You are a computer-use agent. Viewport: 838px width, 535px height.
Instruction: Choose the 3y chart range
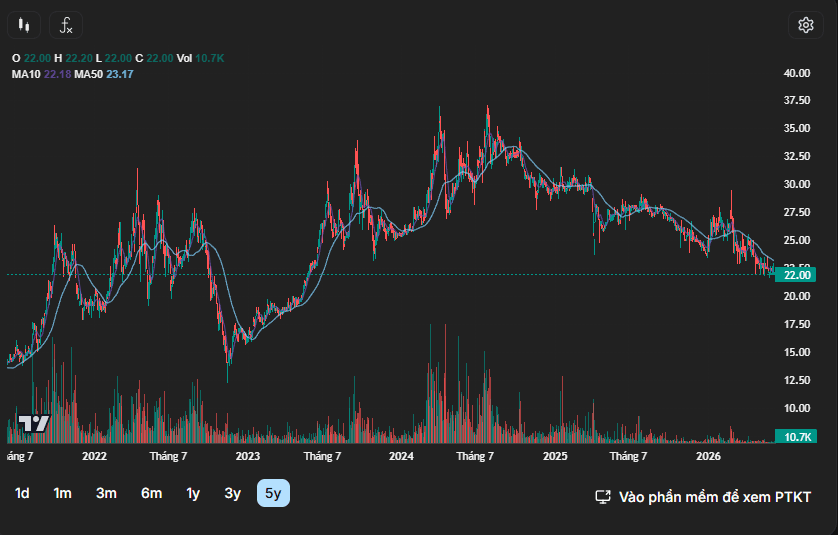(232, 493)
